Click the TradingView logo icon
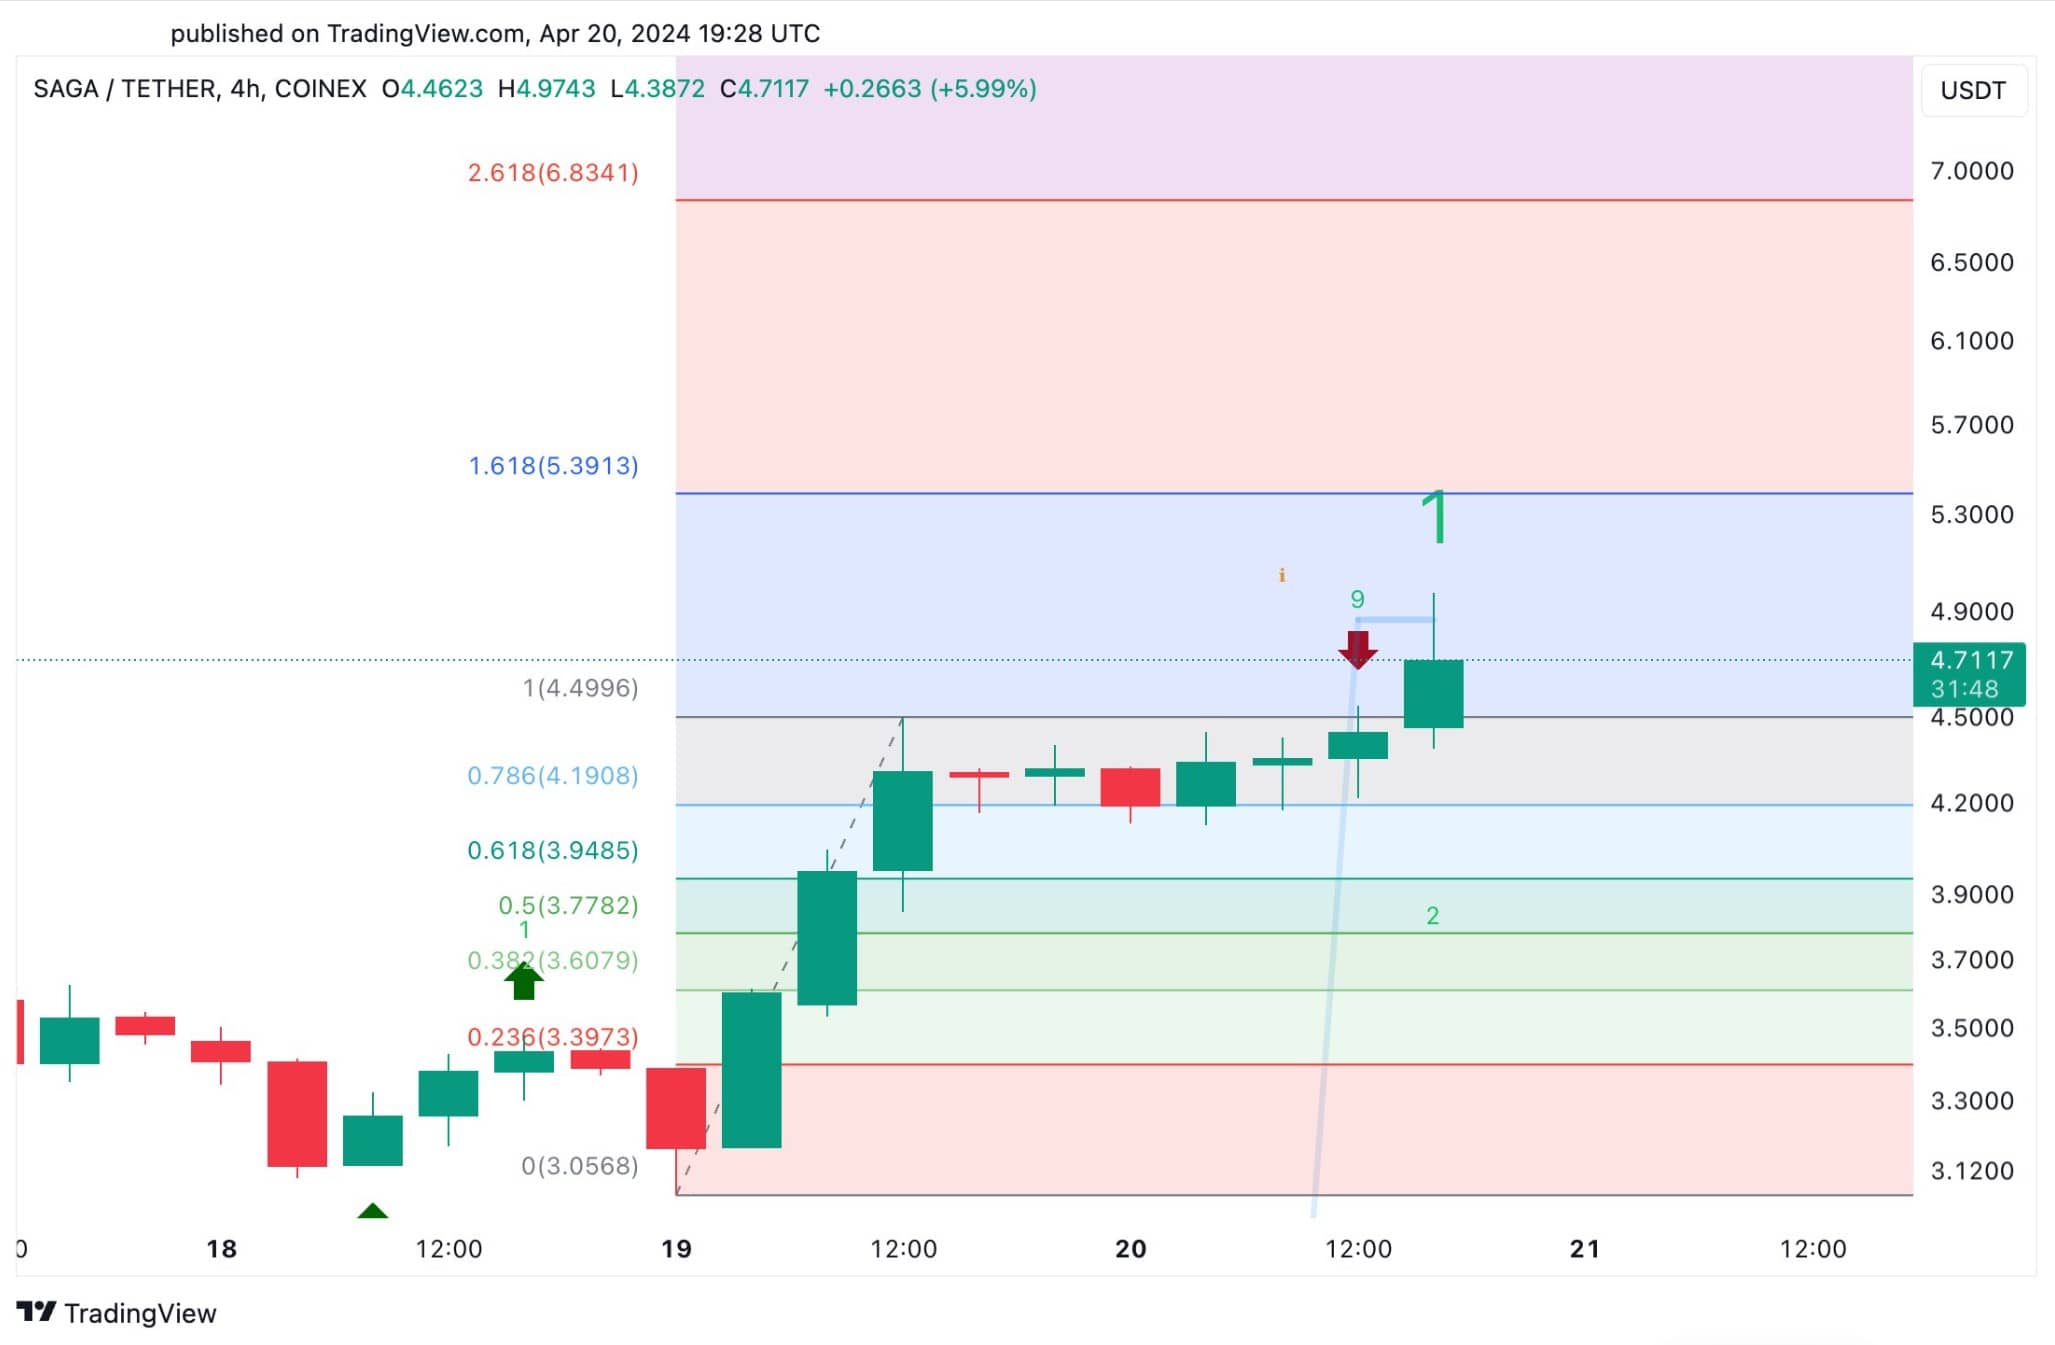The width and height of the screenshot is (2055, 1345). (x=36, y=1311)
